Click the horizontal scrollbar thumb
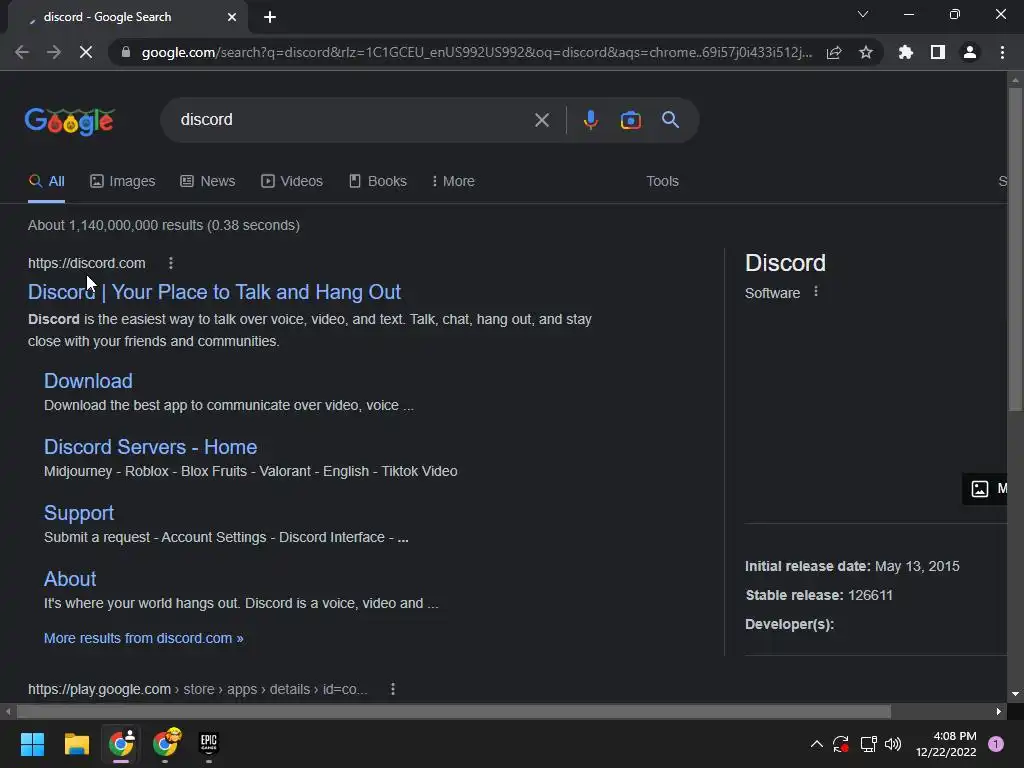 pos(454,712)
